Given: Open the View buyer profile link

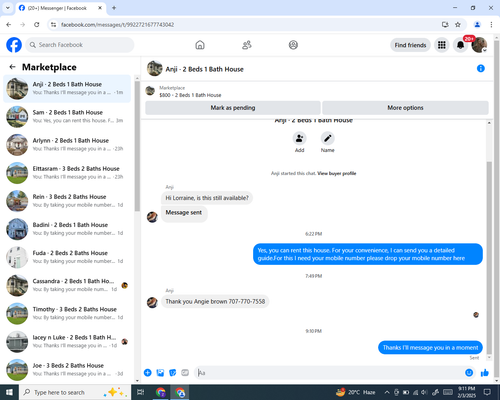Looking at the screenshot, I should 337,173.
